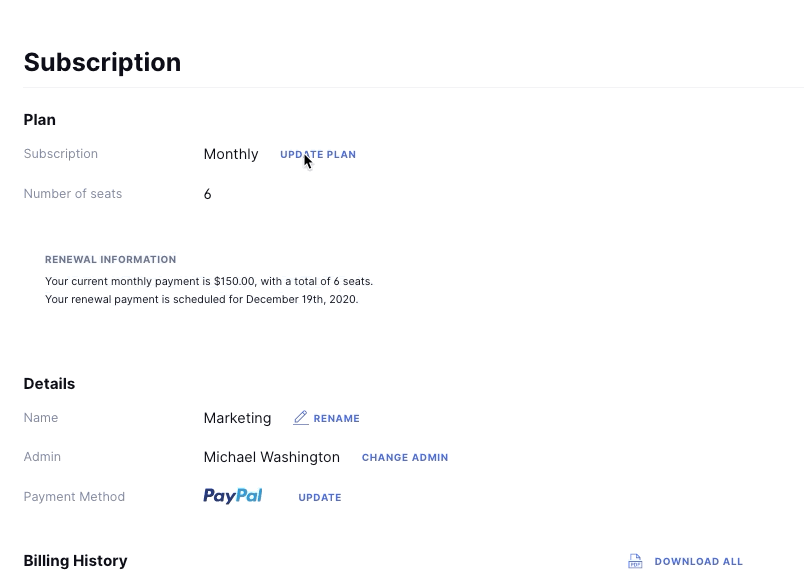Click the number of seats value 6
The image size is (804, 586).
(x=207, y=194)
